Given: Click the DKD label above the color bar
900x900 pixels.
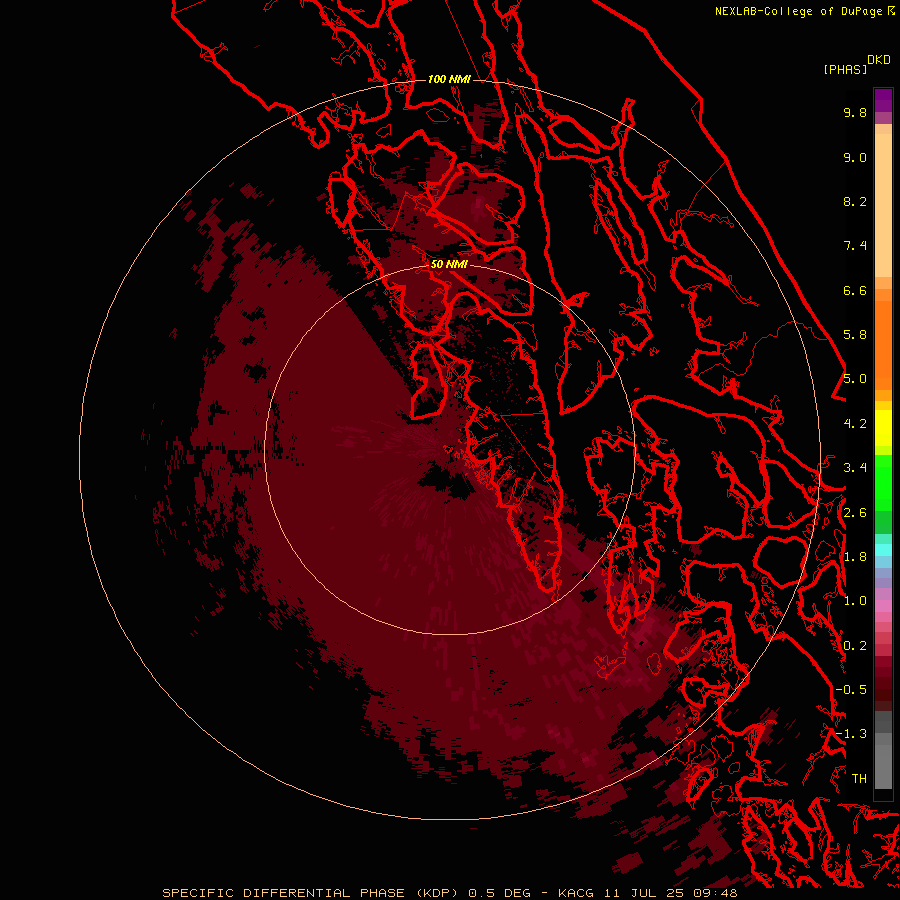Looking at the screenshot, I should click(x=879, y=59).
